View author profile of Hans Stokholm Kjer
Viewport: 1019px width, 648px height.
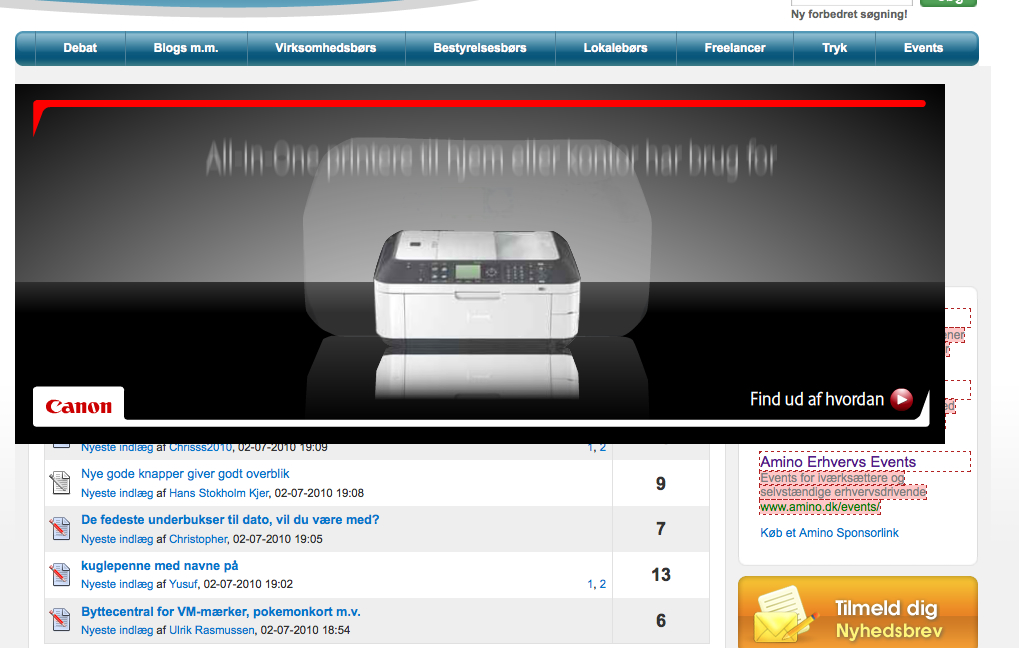click(x=219, y=493)
